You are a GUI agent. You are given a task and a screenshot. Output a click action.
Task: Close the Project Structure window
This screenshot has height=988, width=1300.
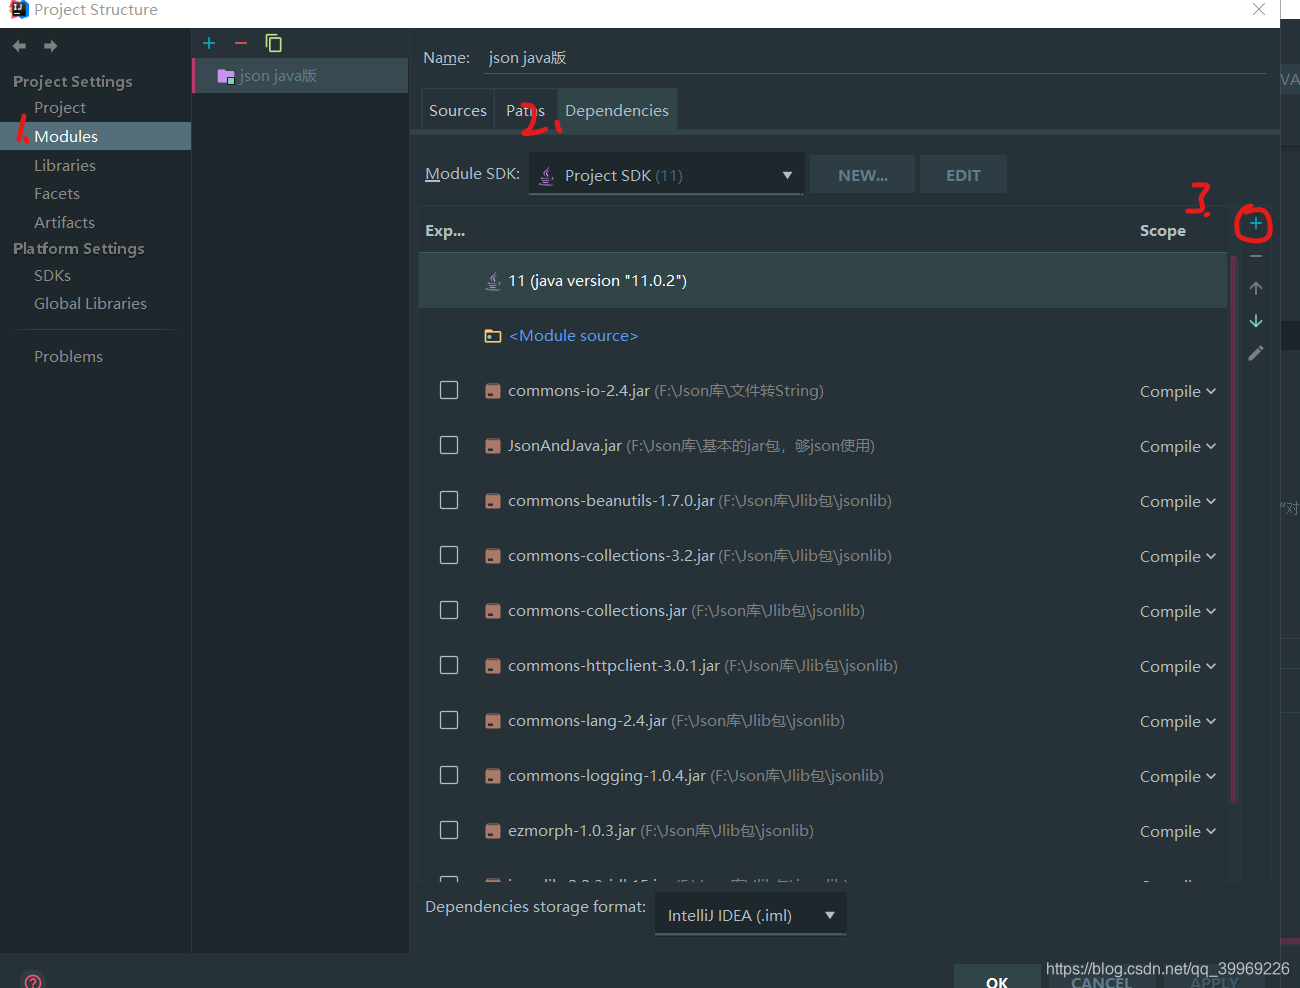pyautogui.click(x=1259, y=9)
